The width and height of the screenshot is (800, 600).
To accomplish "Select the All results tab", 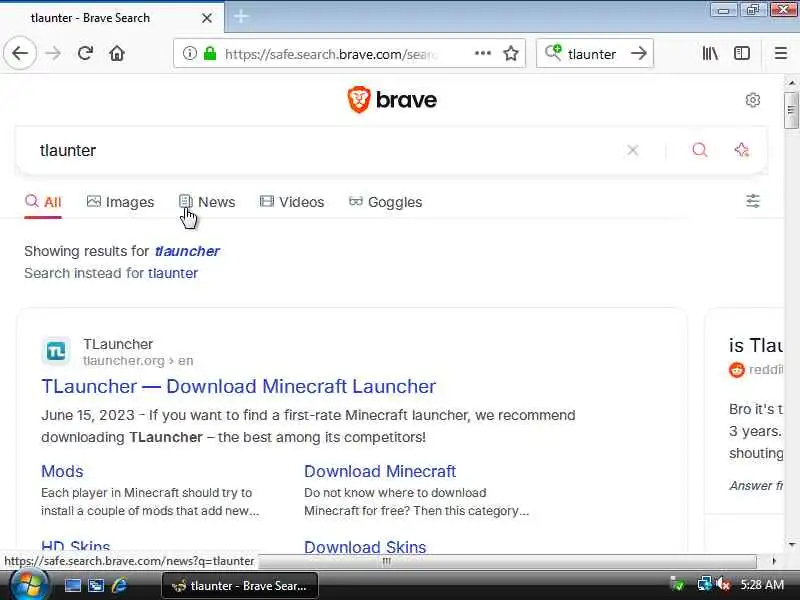I will (x=43, y=202).
